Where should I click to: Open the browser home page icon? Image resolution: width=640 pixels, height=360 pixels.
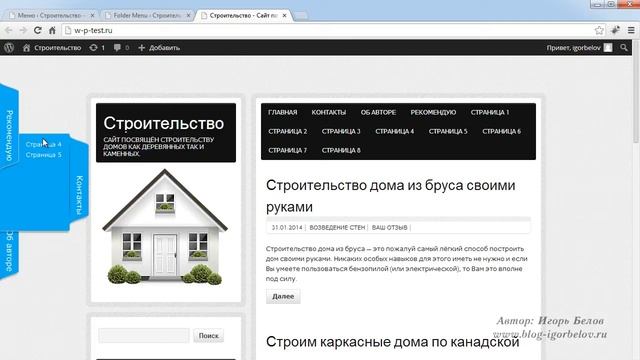(x=52, y=30)
